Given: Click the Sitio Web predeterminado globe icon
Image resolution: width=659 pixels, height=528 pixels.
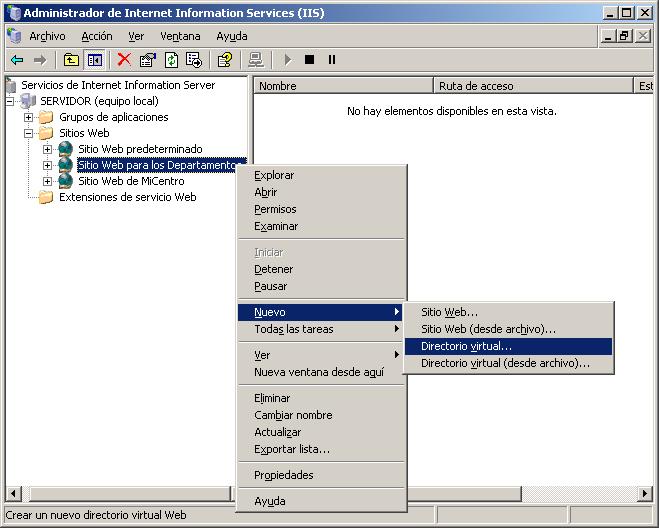Looking at the screenshot, I should [65, 149].
